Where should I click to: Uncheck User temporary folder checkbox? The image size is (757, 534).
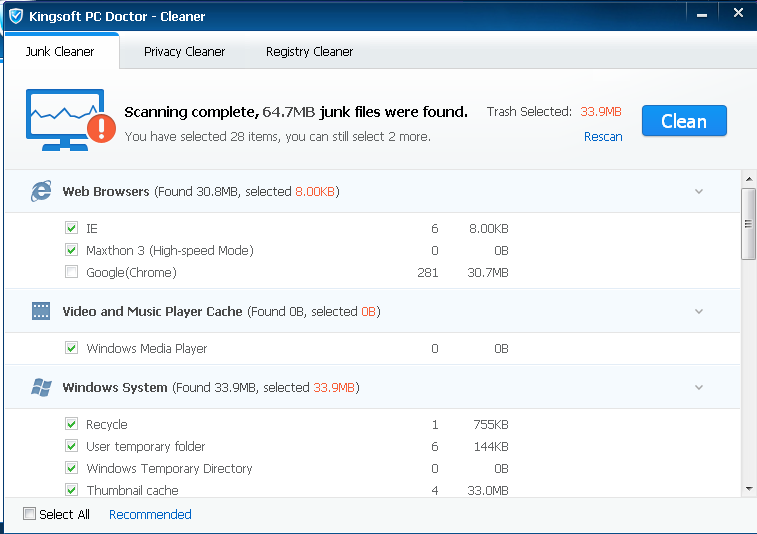(71, 446)
